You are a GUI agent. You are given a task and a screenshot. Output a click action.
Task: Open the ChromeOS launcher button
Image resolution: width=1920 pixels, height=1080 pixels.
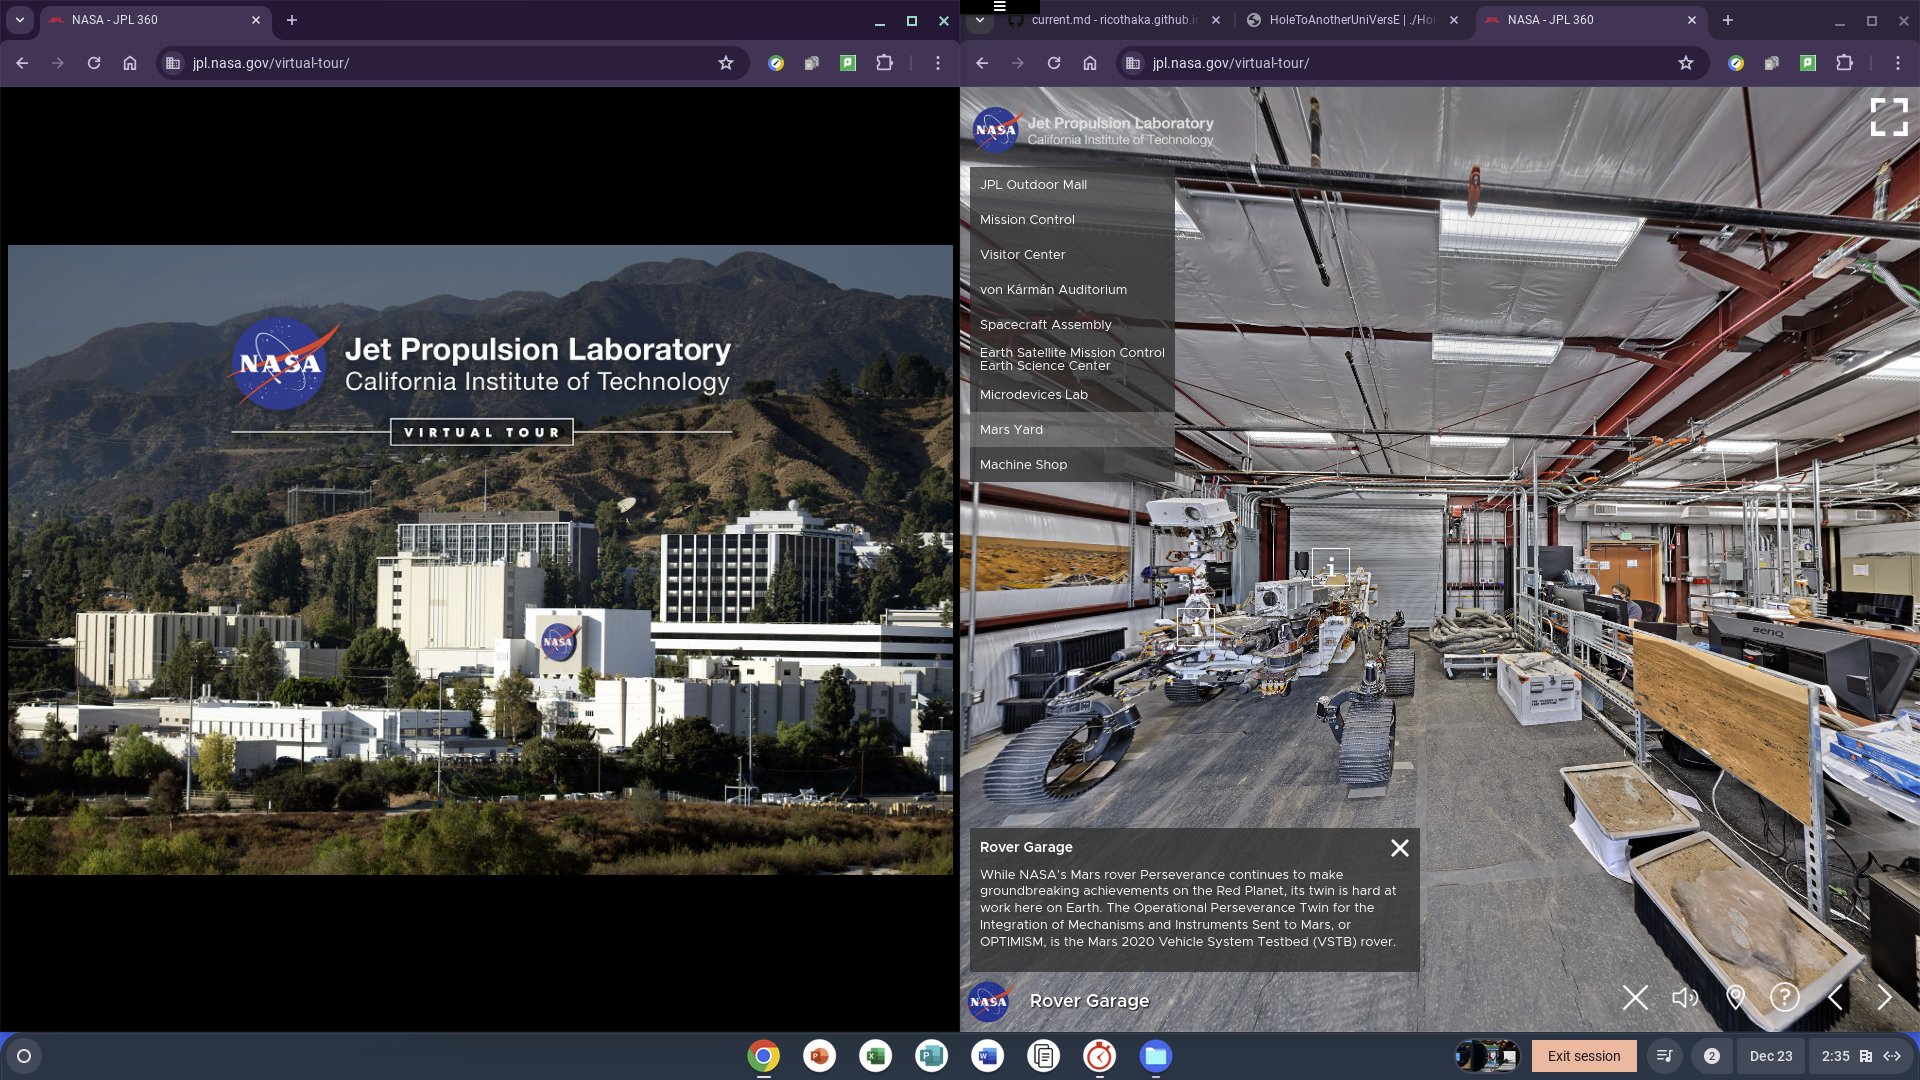[x=24, y=1056]
